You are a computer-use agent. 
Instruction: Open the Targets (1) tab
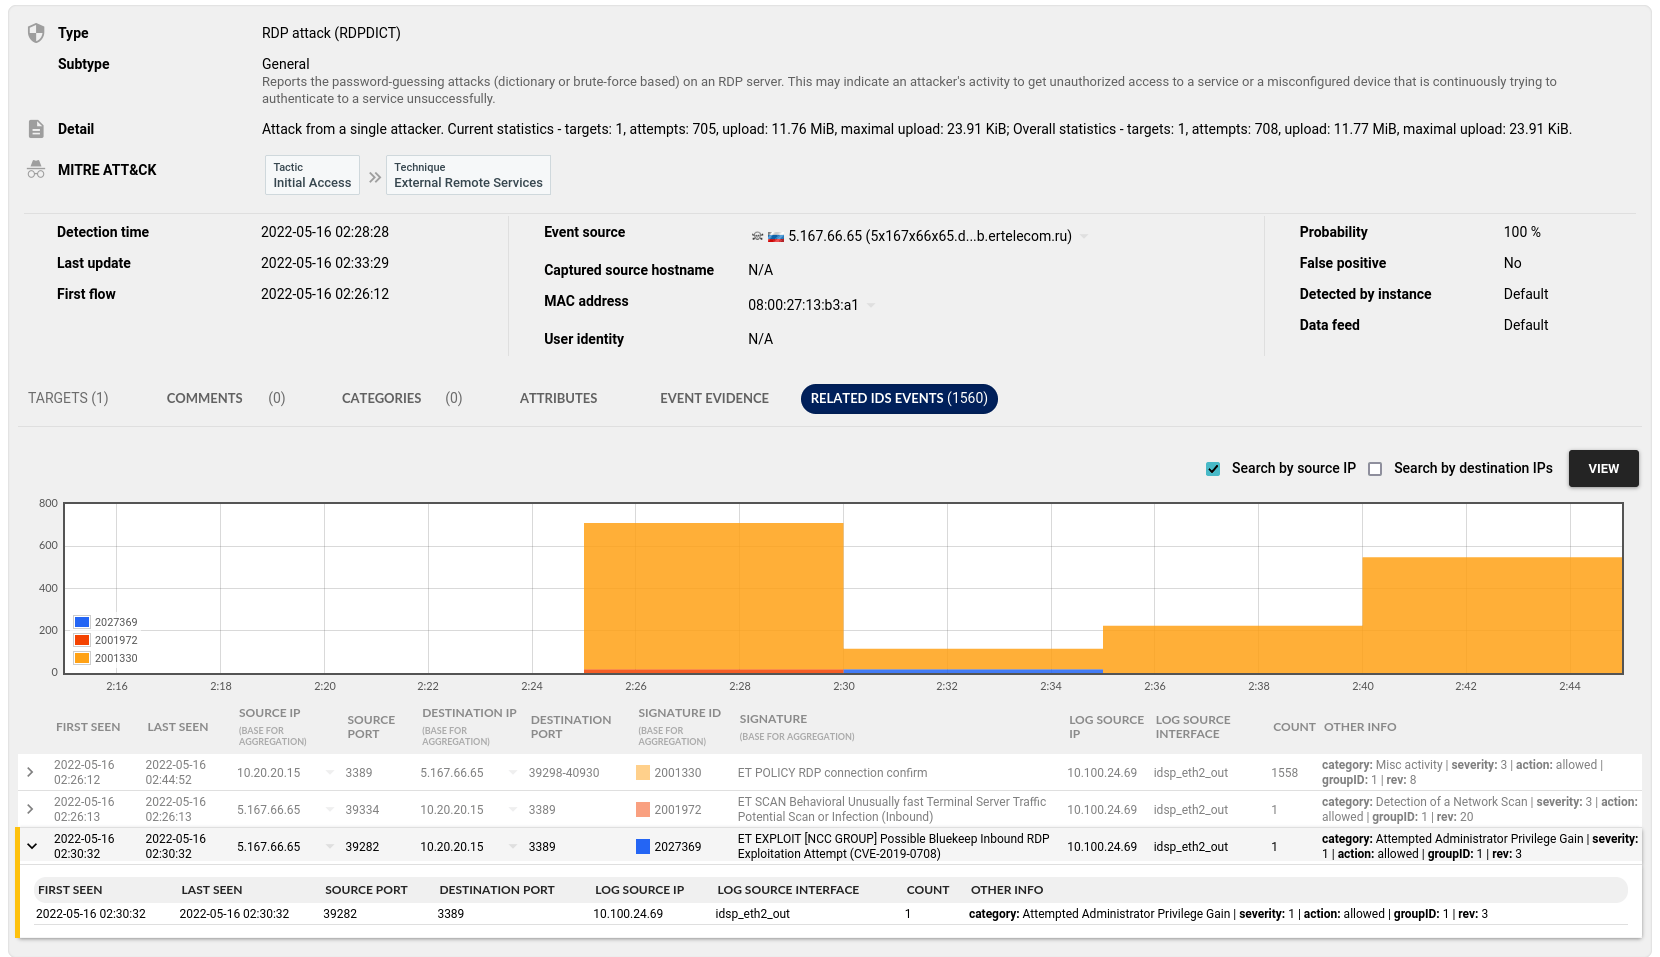68,398
